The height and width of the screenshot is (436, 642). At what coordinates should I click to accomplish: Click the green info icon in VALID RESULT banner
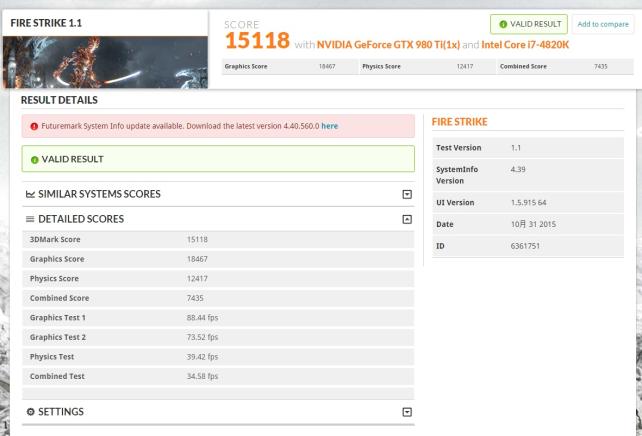click(x=34, y=160)
